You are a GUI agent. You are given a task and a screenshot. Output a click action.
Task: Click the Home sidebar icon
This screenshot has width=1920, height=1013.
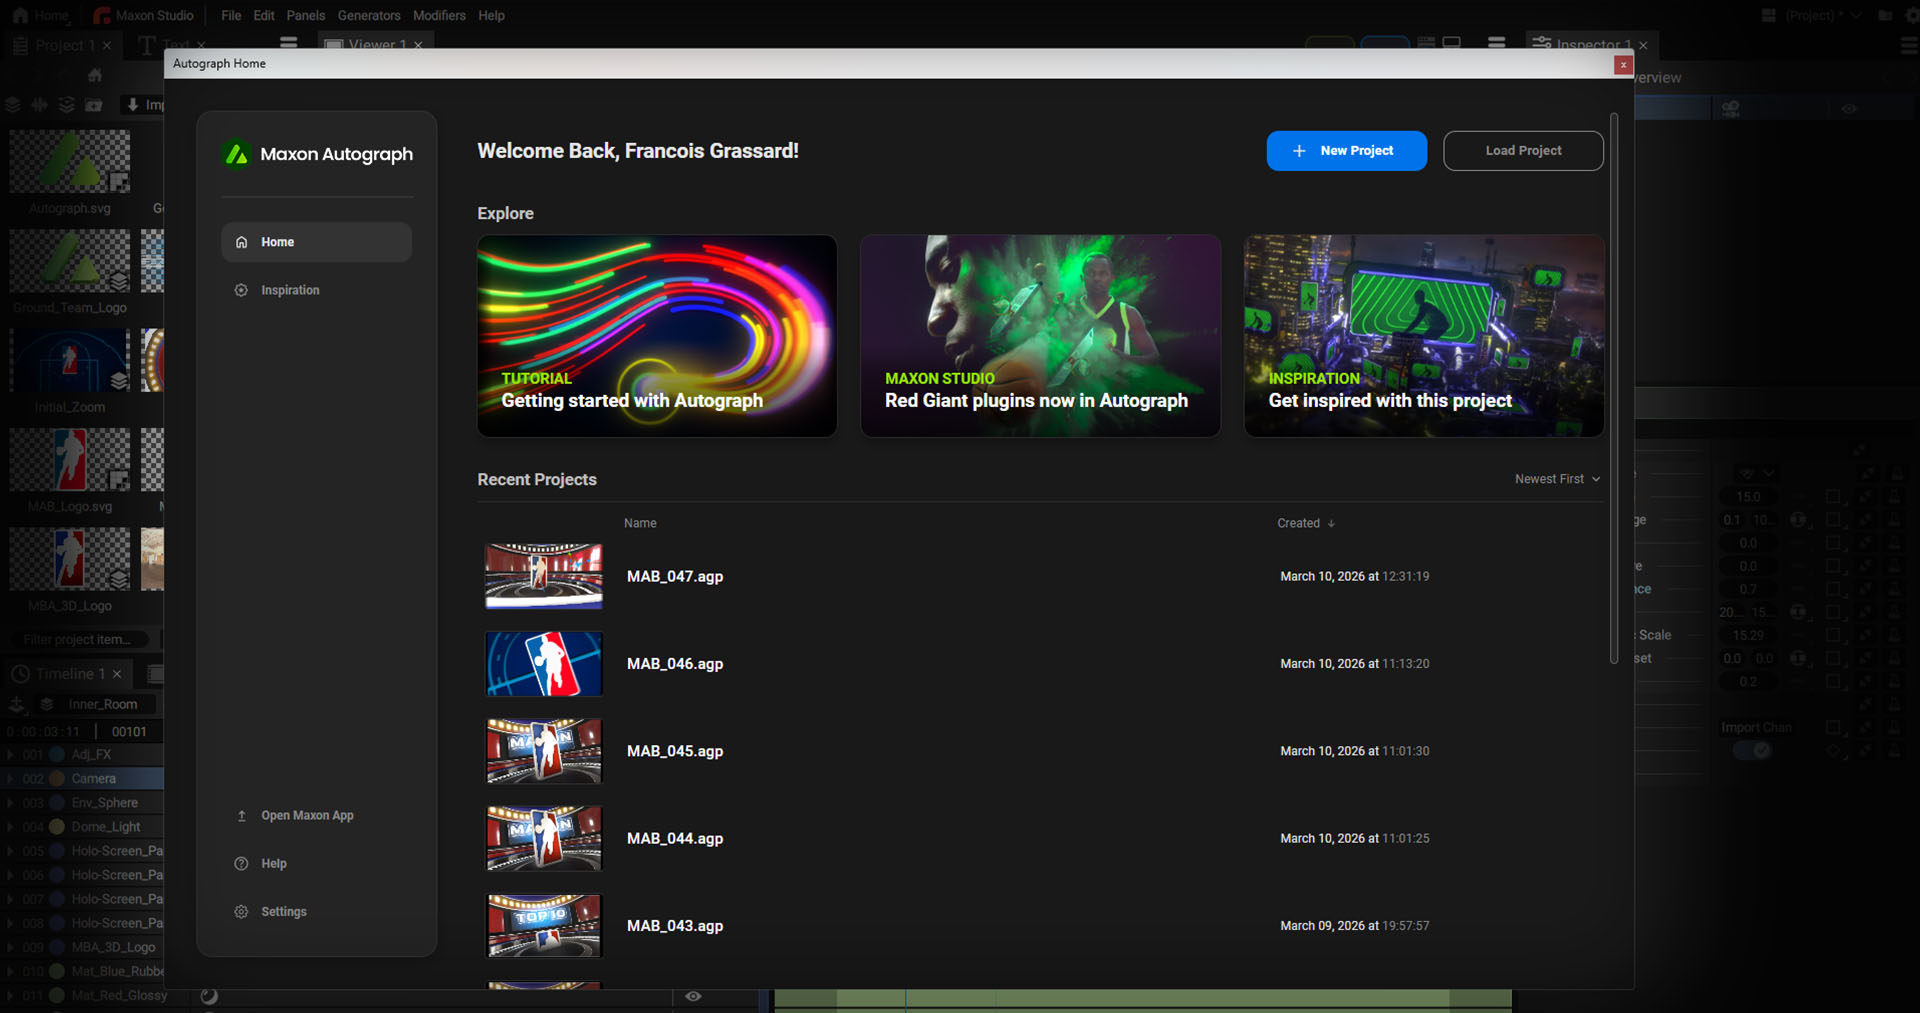[241, 242]
